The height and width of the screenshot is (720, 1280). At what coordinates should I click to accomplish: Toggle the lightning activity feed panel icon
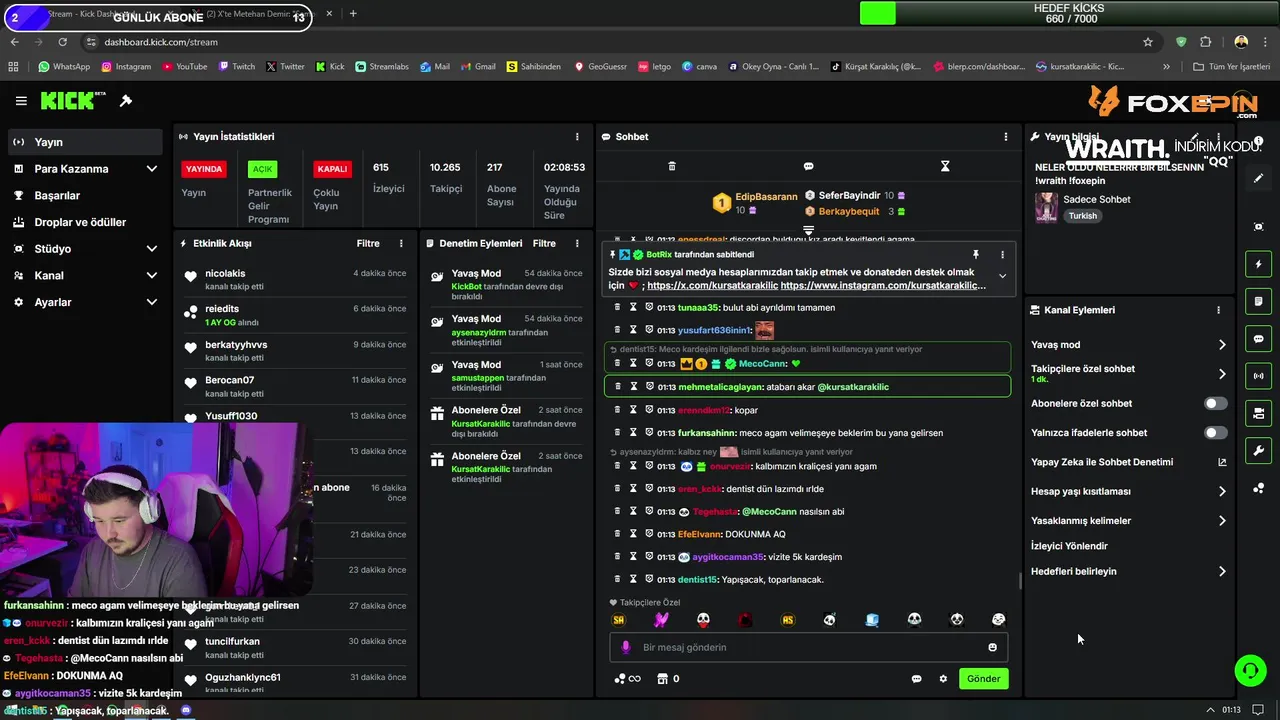1259,264
